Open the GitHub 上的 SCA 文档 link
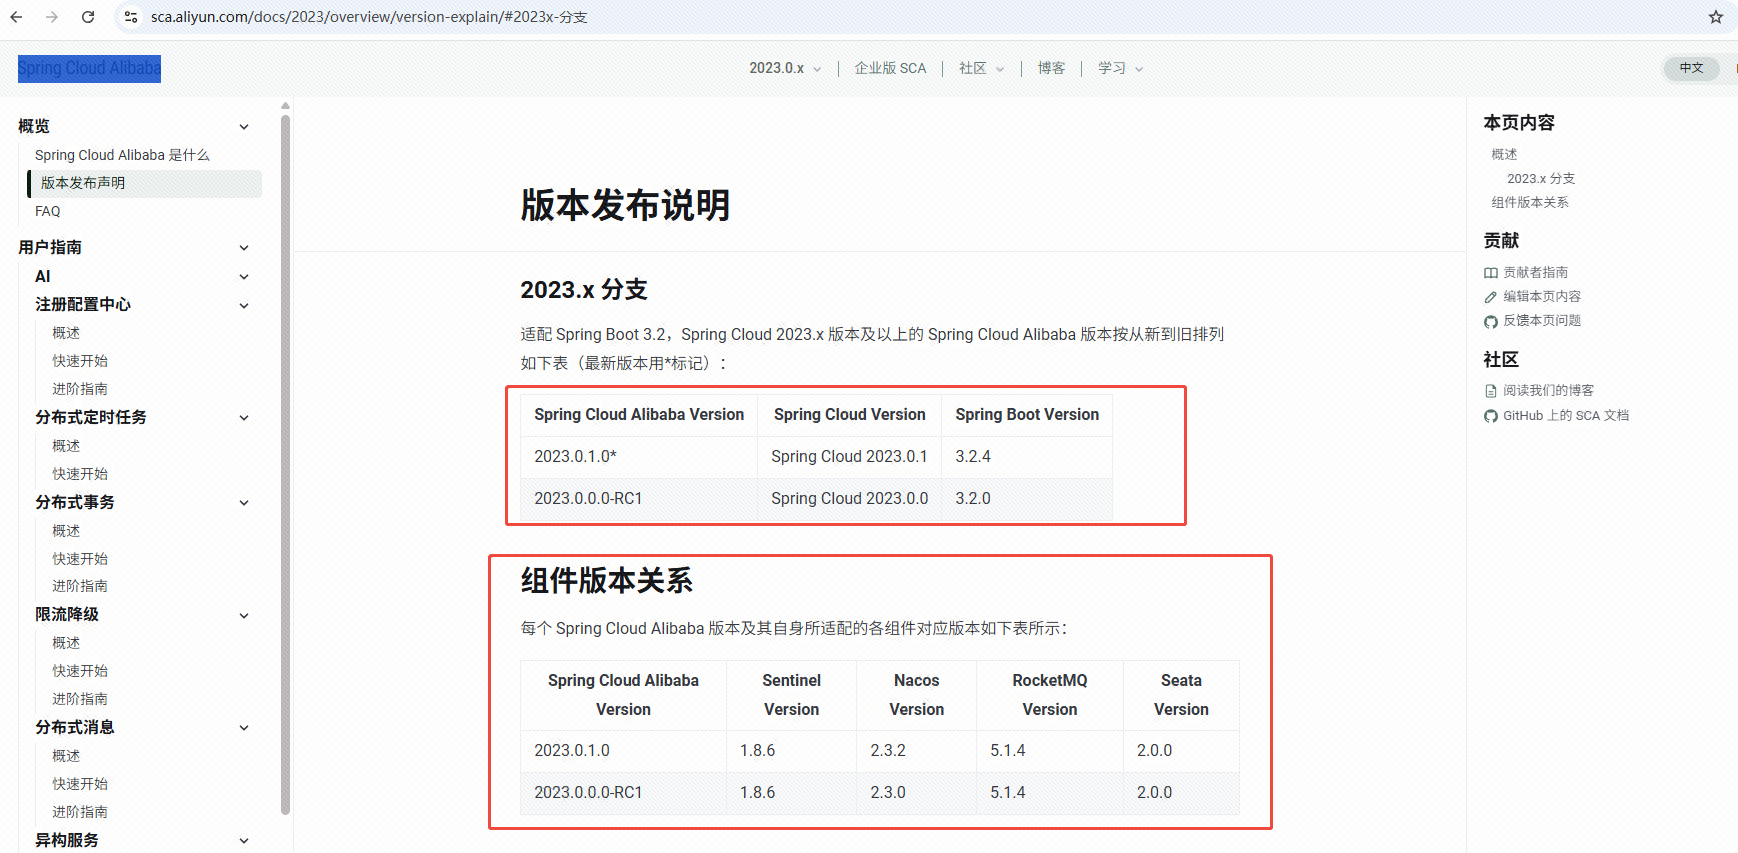This screenshot has width=1738, height=853. coord(1566,415)
